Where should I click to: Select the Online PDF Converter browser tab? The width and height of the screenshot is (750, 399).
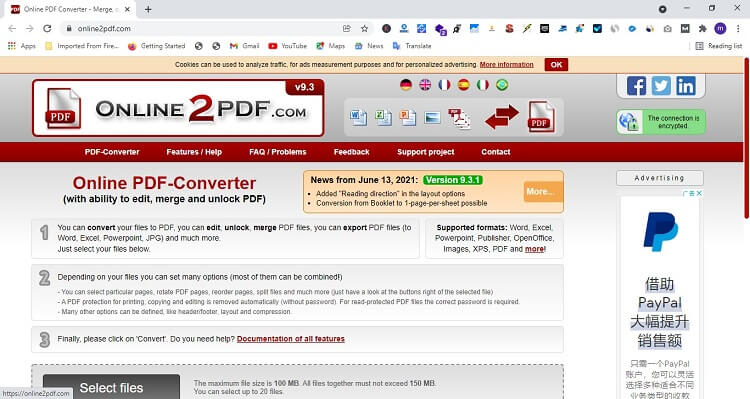pos(71,9)
